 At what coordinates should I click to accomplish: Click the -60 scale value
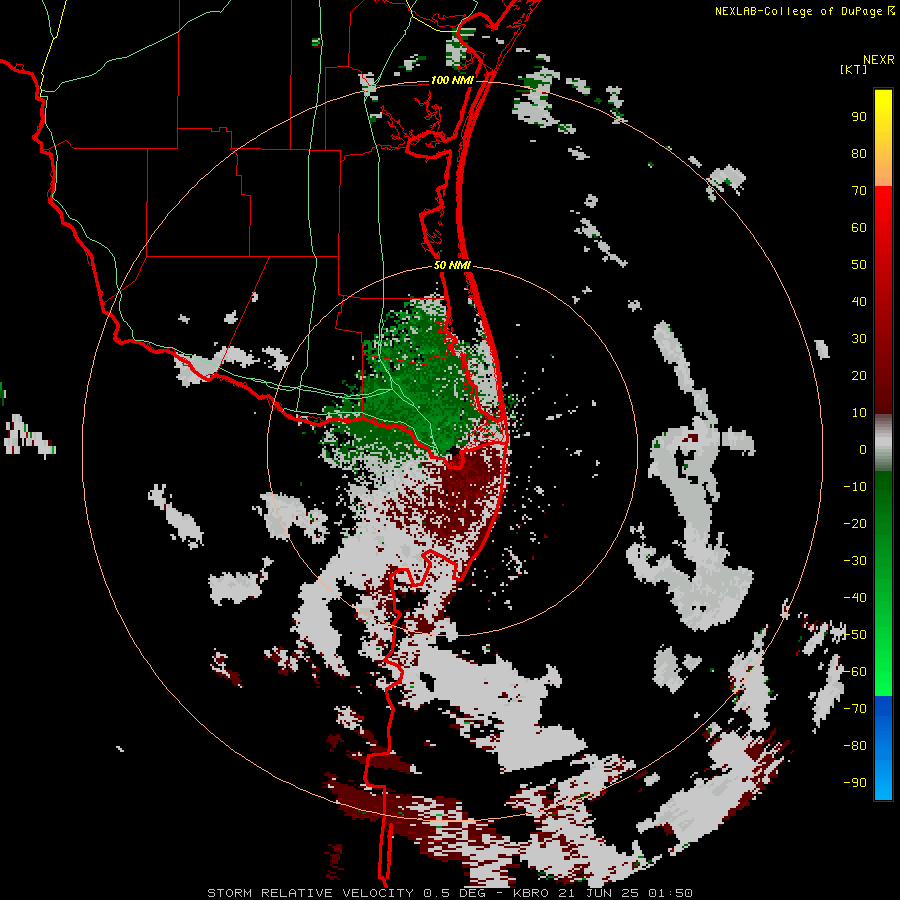click(855, 672)
